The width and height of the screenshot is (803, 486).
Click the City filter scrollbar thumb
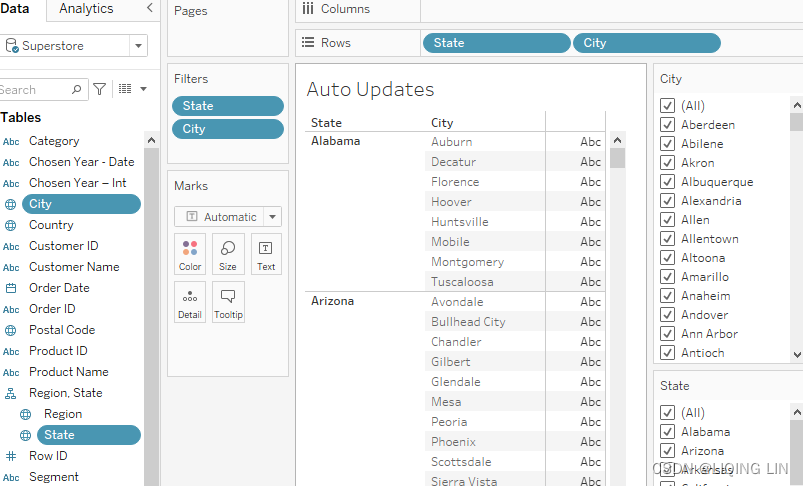point(797,122)
